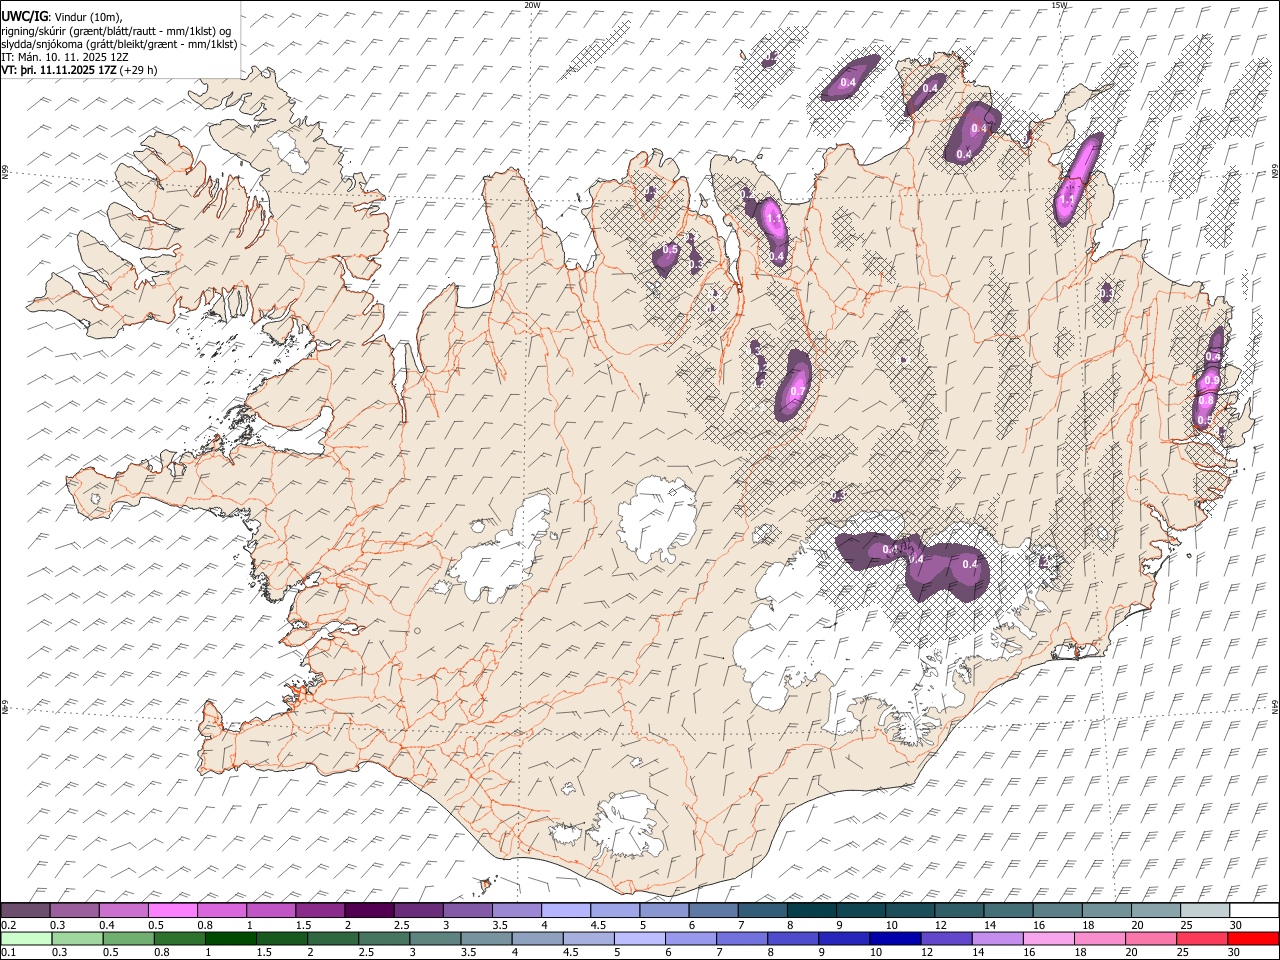
Task: Click the '15W' longitude label at top
Action: [x=1059, y=5]
